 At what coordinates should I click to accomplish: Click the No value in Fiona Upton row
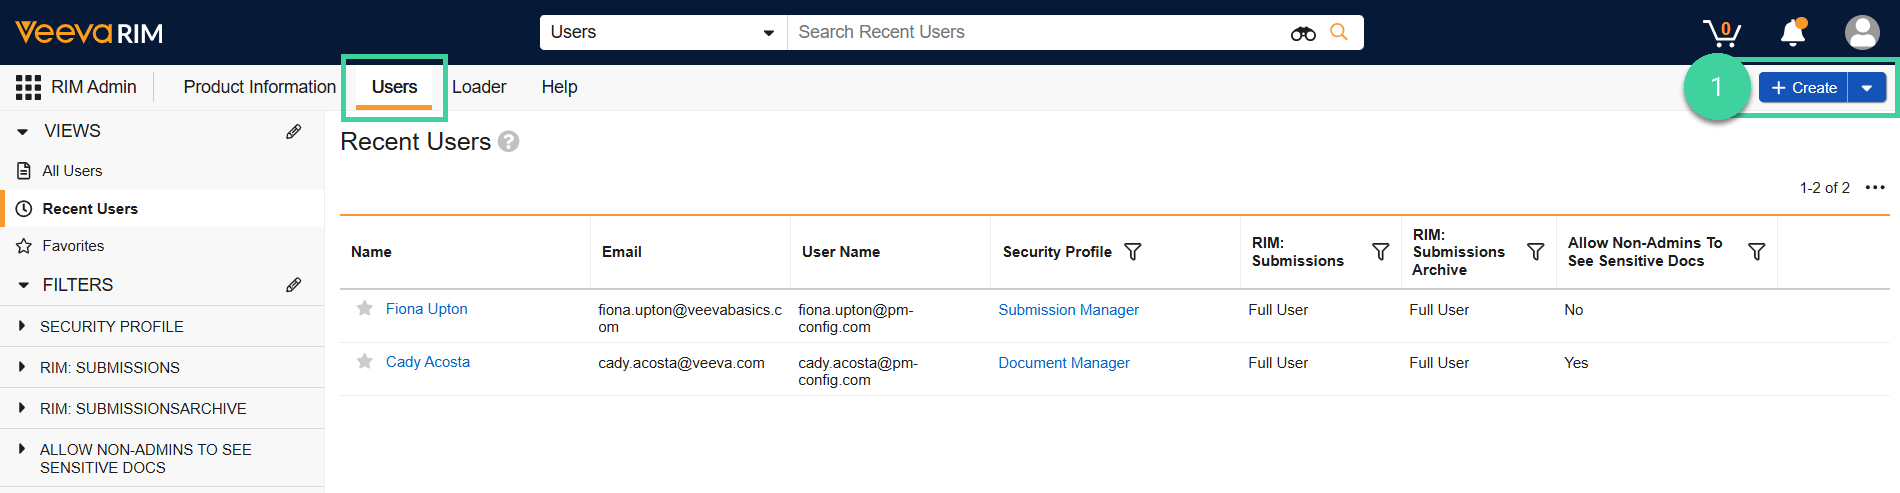1574,310
